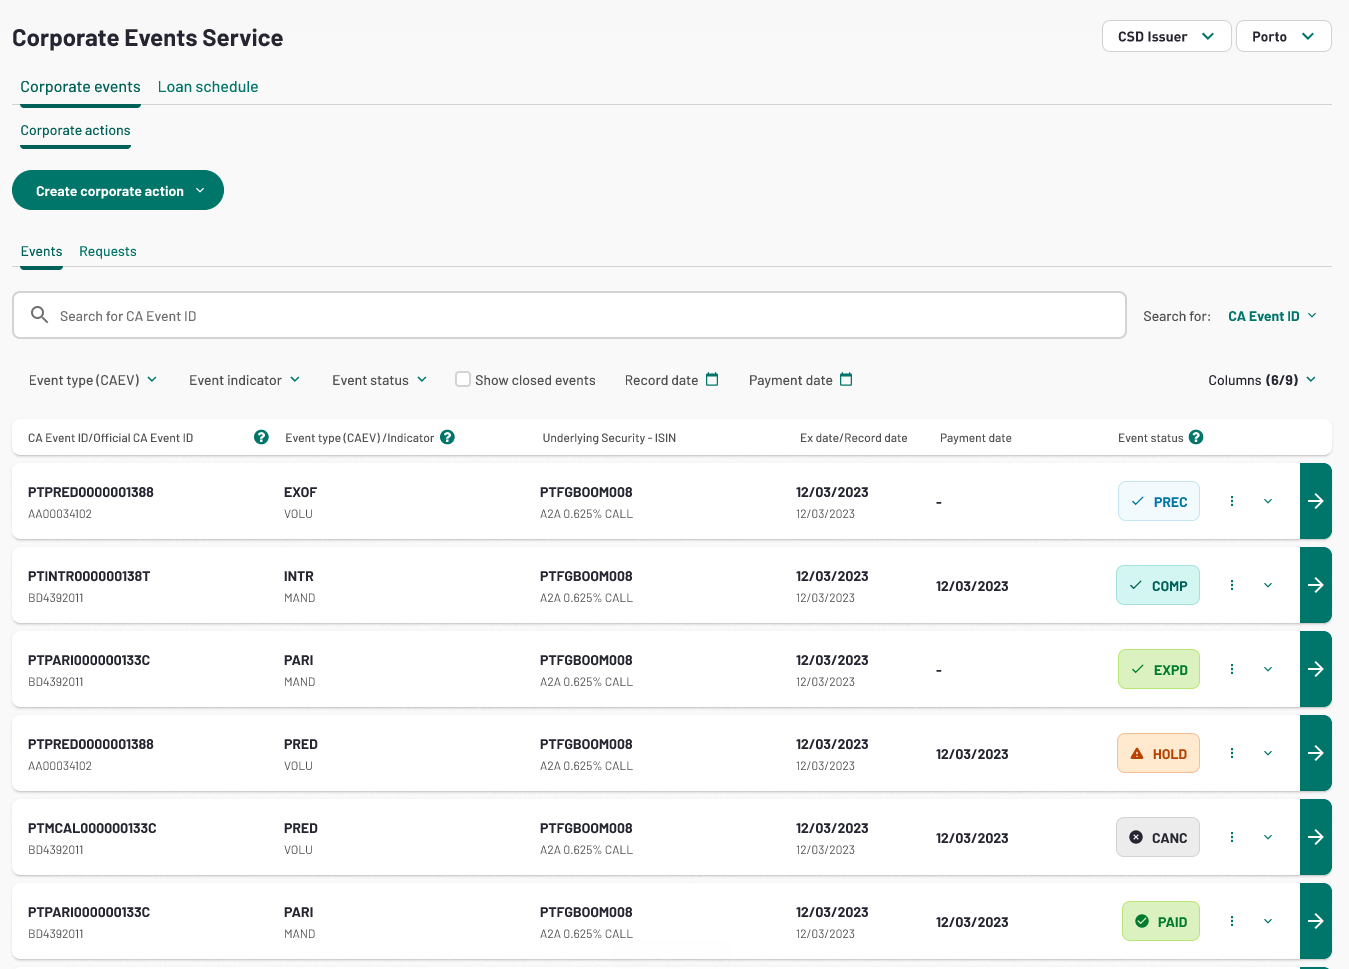Click the Underlying Security - ISIN column header

click(609, 438)
